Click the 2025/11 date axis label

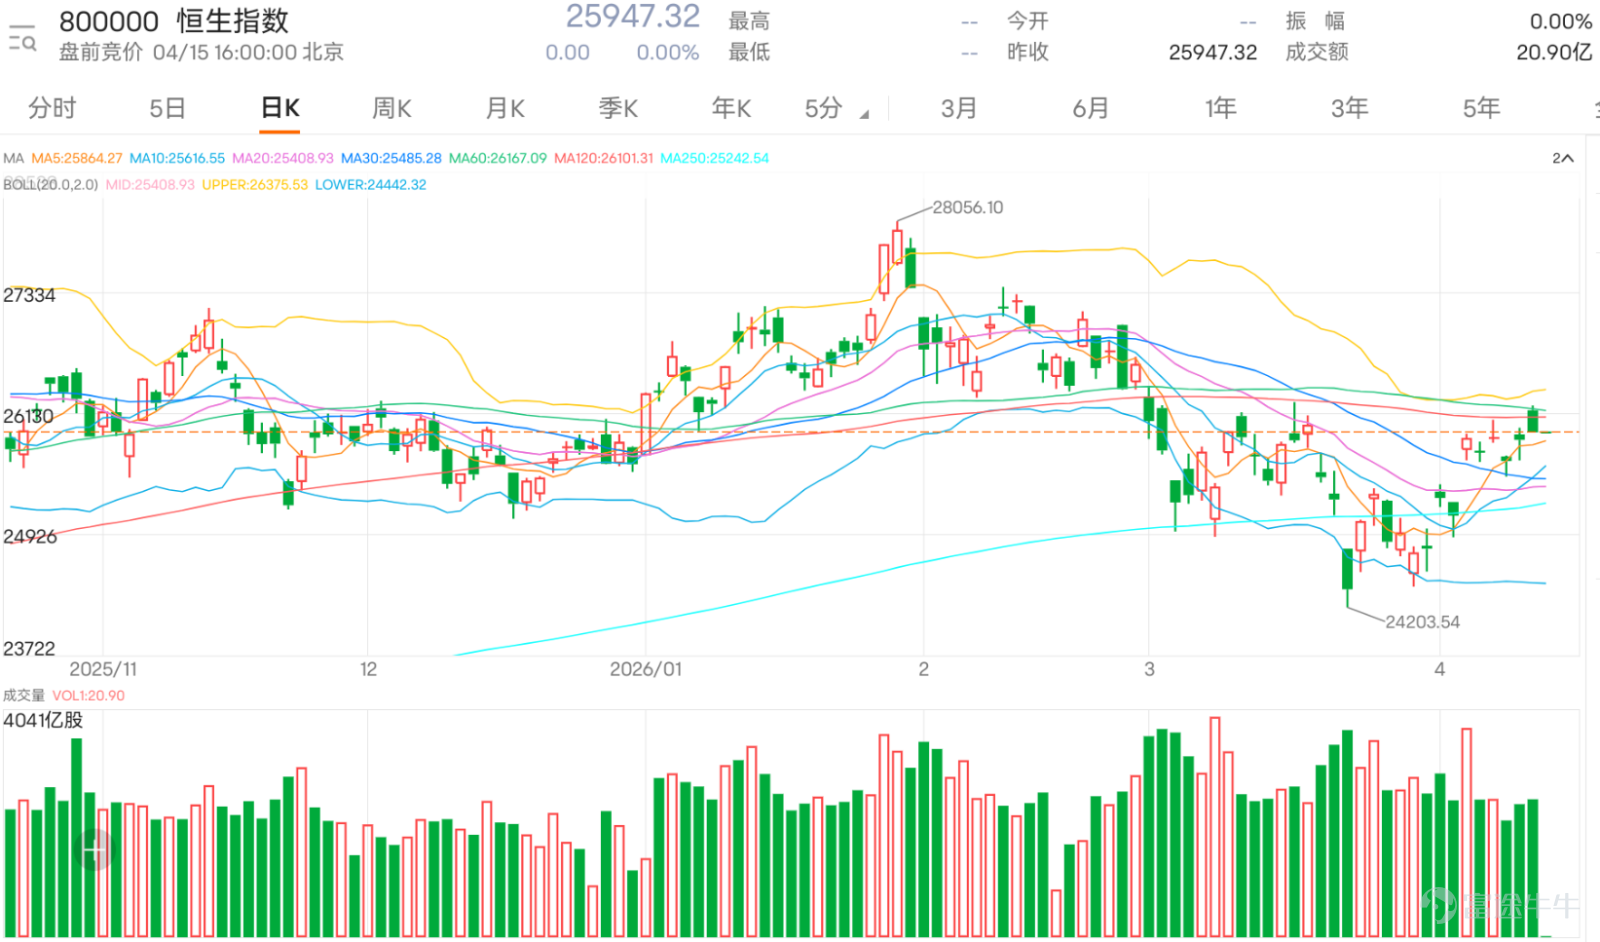pos(103,669)
